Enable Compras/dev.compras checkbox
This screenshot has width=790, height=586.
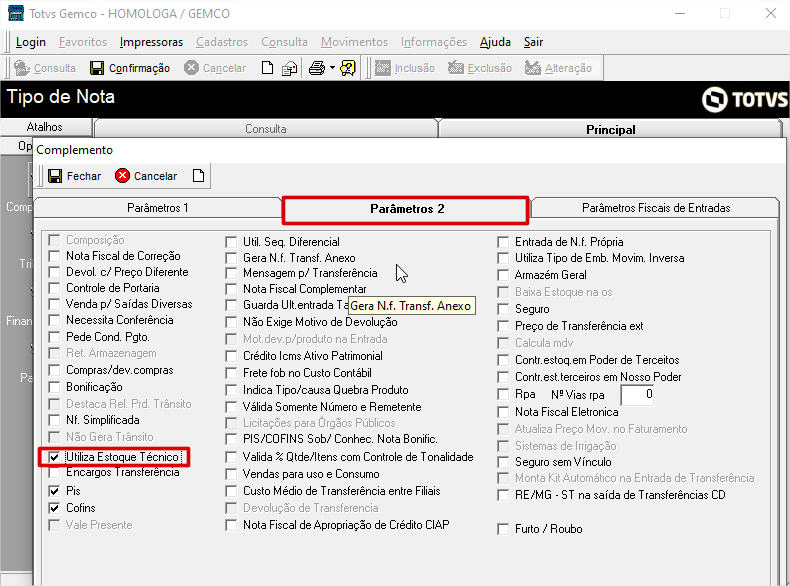pos(54,370)
